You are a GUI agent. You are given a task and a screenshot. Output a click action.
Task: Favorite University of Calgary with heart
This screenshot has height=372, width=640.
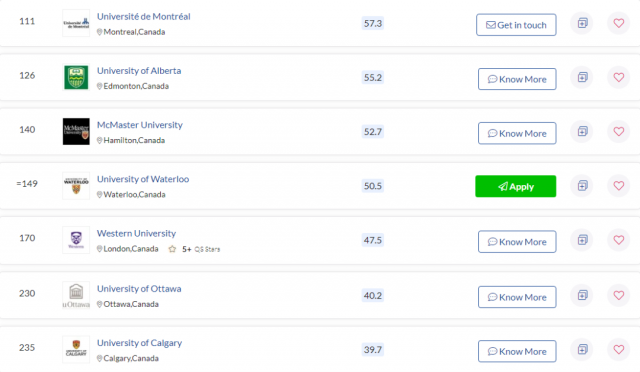pos(618,350)
